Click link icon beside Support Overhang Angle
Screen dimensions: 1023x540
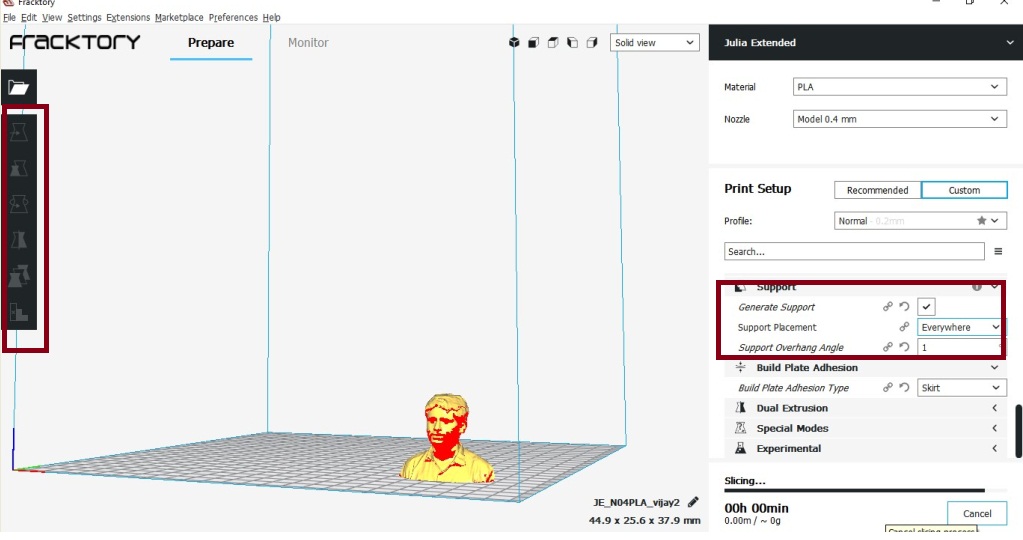pyautogui.click(x=887, y=347)
